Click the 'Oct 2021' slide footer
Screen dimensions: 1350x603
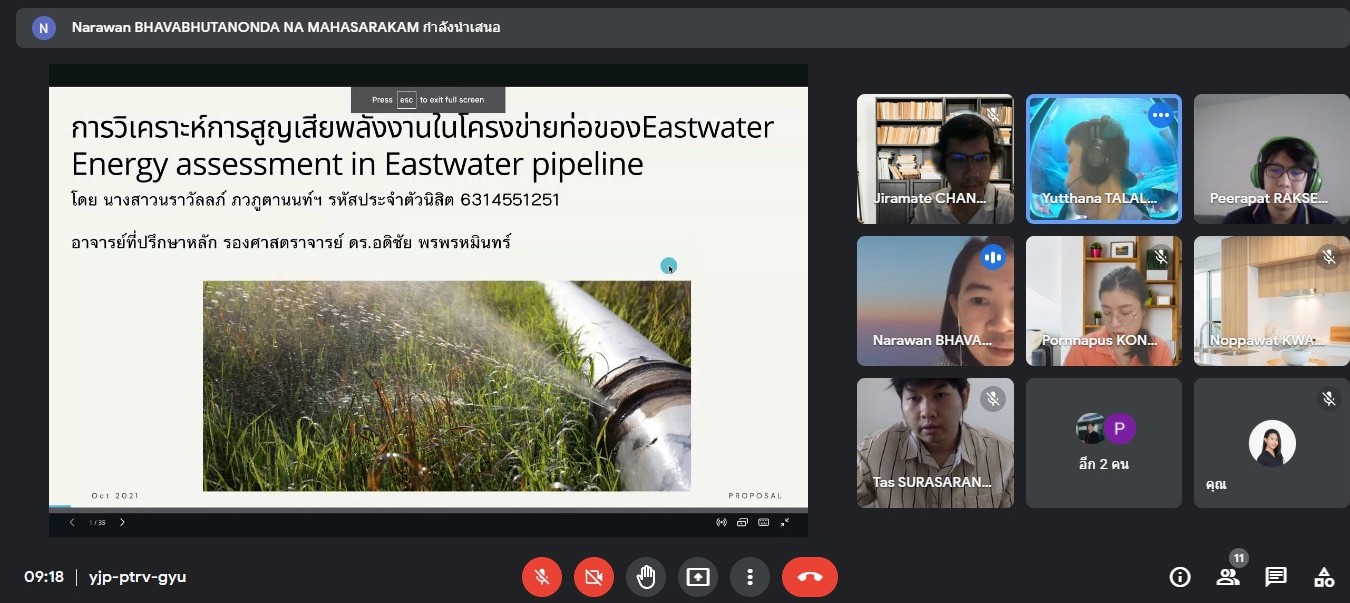(x=115, y=496)
